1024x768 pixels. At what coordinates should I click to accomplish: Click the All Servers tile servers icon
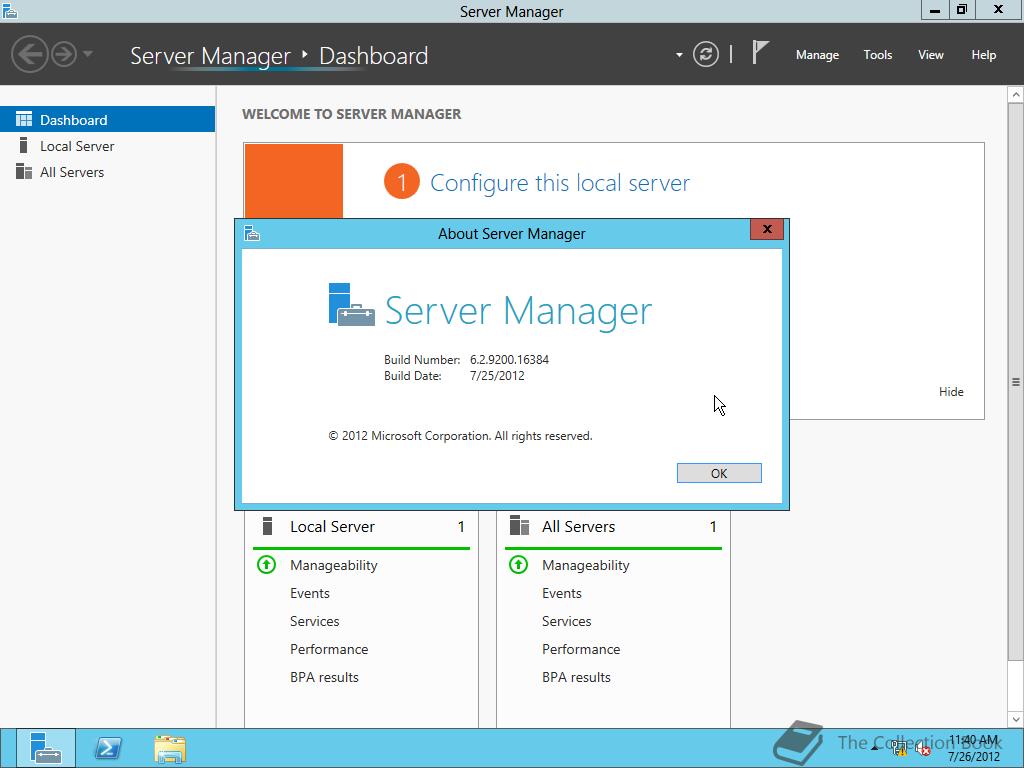[519, 525]
